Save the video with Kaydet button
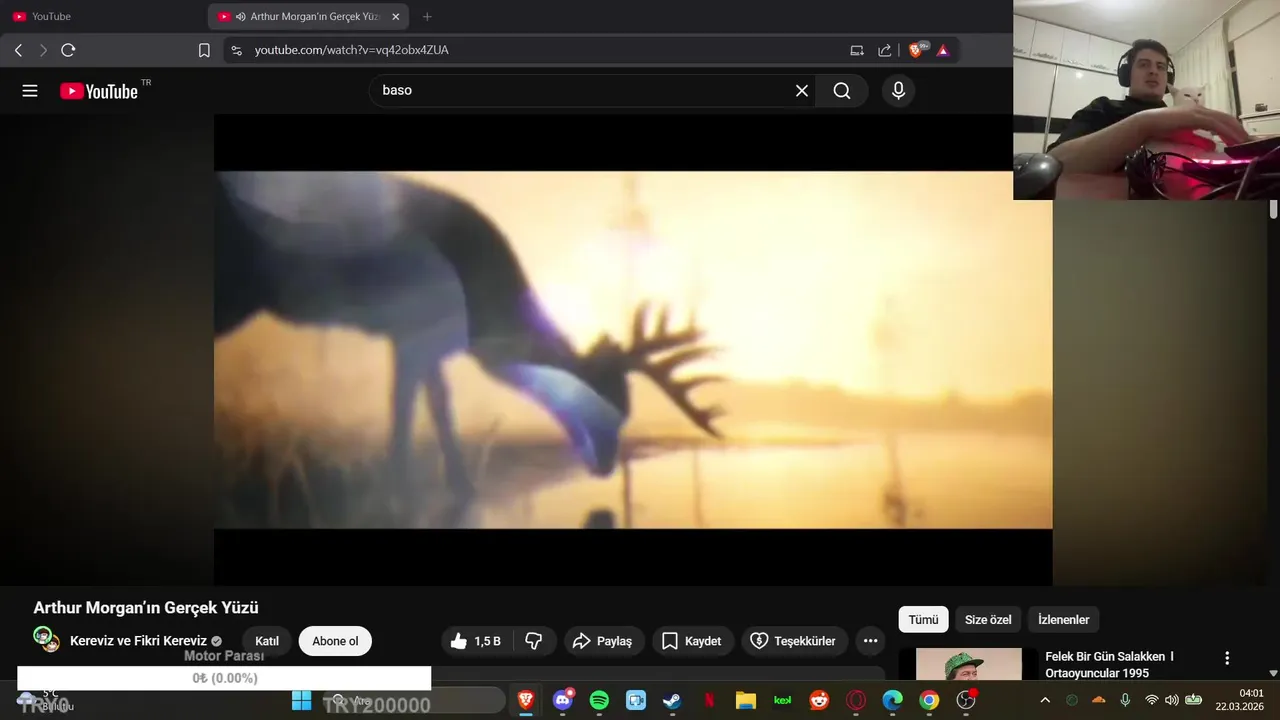1280x720 pixels. click(x=693, y=641)
